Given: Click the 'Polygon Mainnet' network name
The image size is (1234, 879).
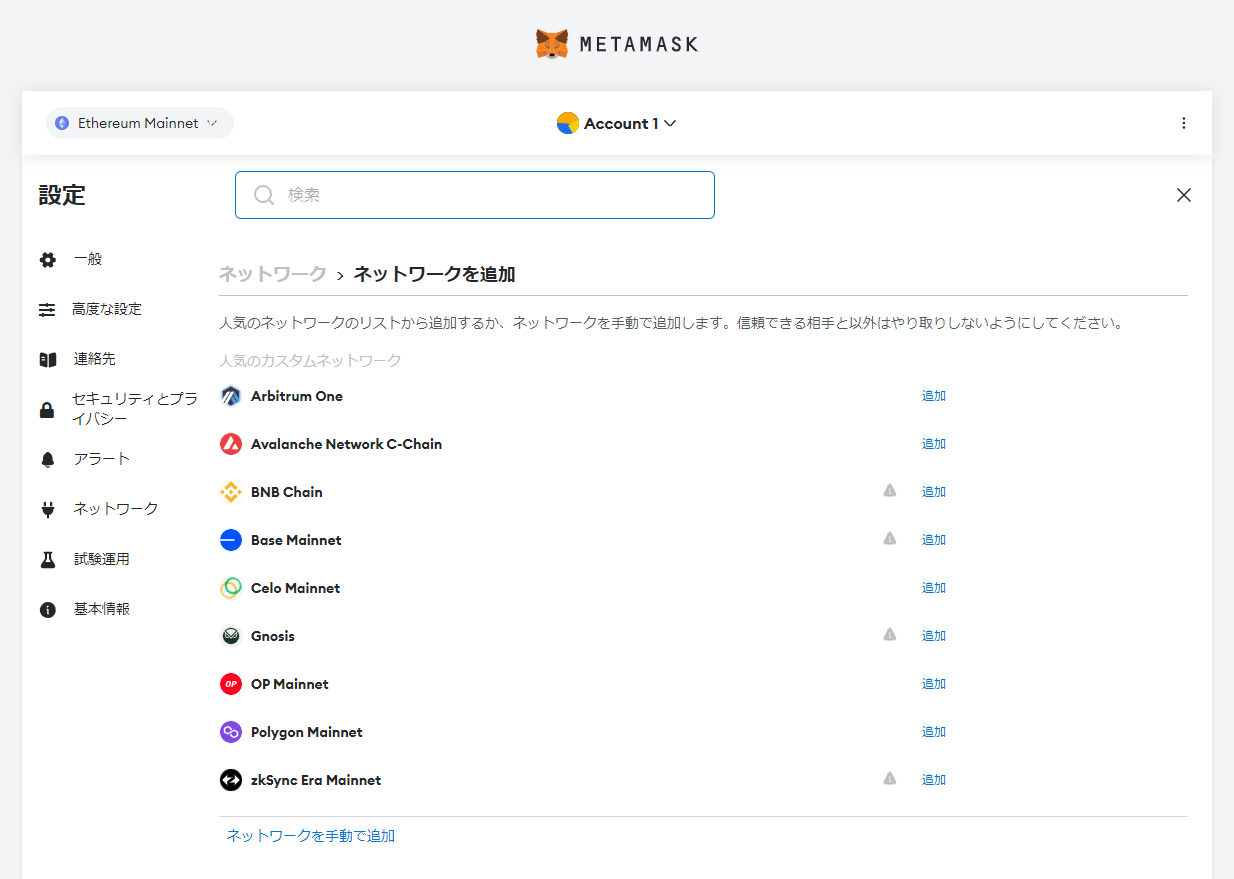Looking at the screenshot, I should click(x=307, y=732).
